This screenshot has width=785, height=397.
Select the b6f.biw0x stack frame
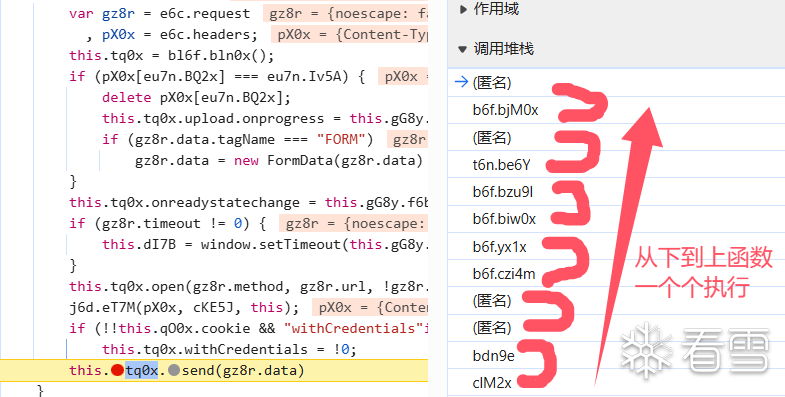tap(616, 219)
